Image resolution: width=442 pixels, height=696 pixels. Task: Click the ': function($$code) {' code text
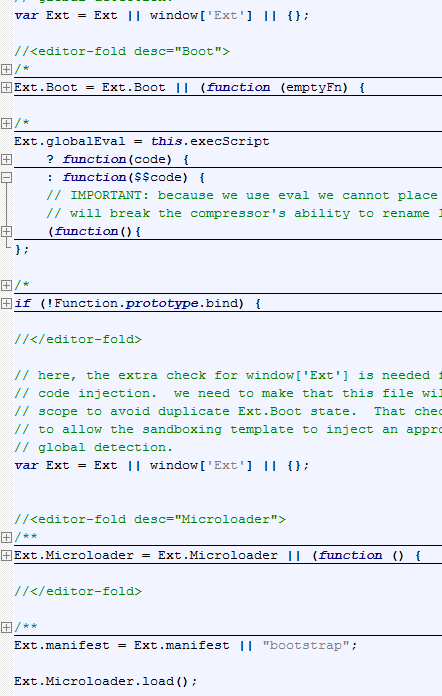(x=126, y=178)
